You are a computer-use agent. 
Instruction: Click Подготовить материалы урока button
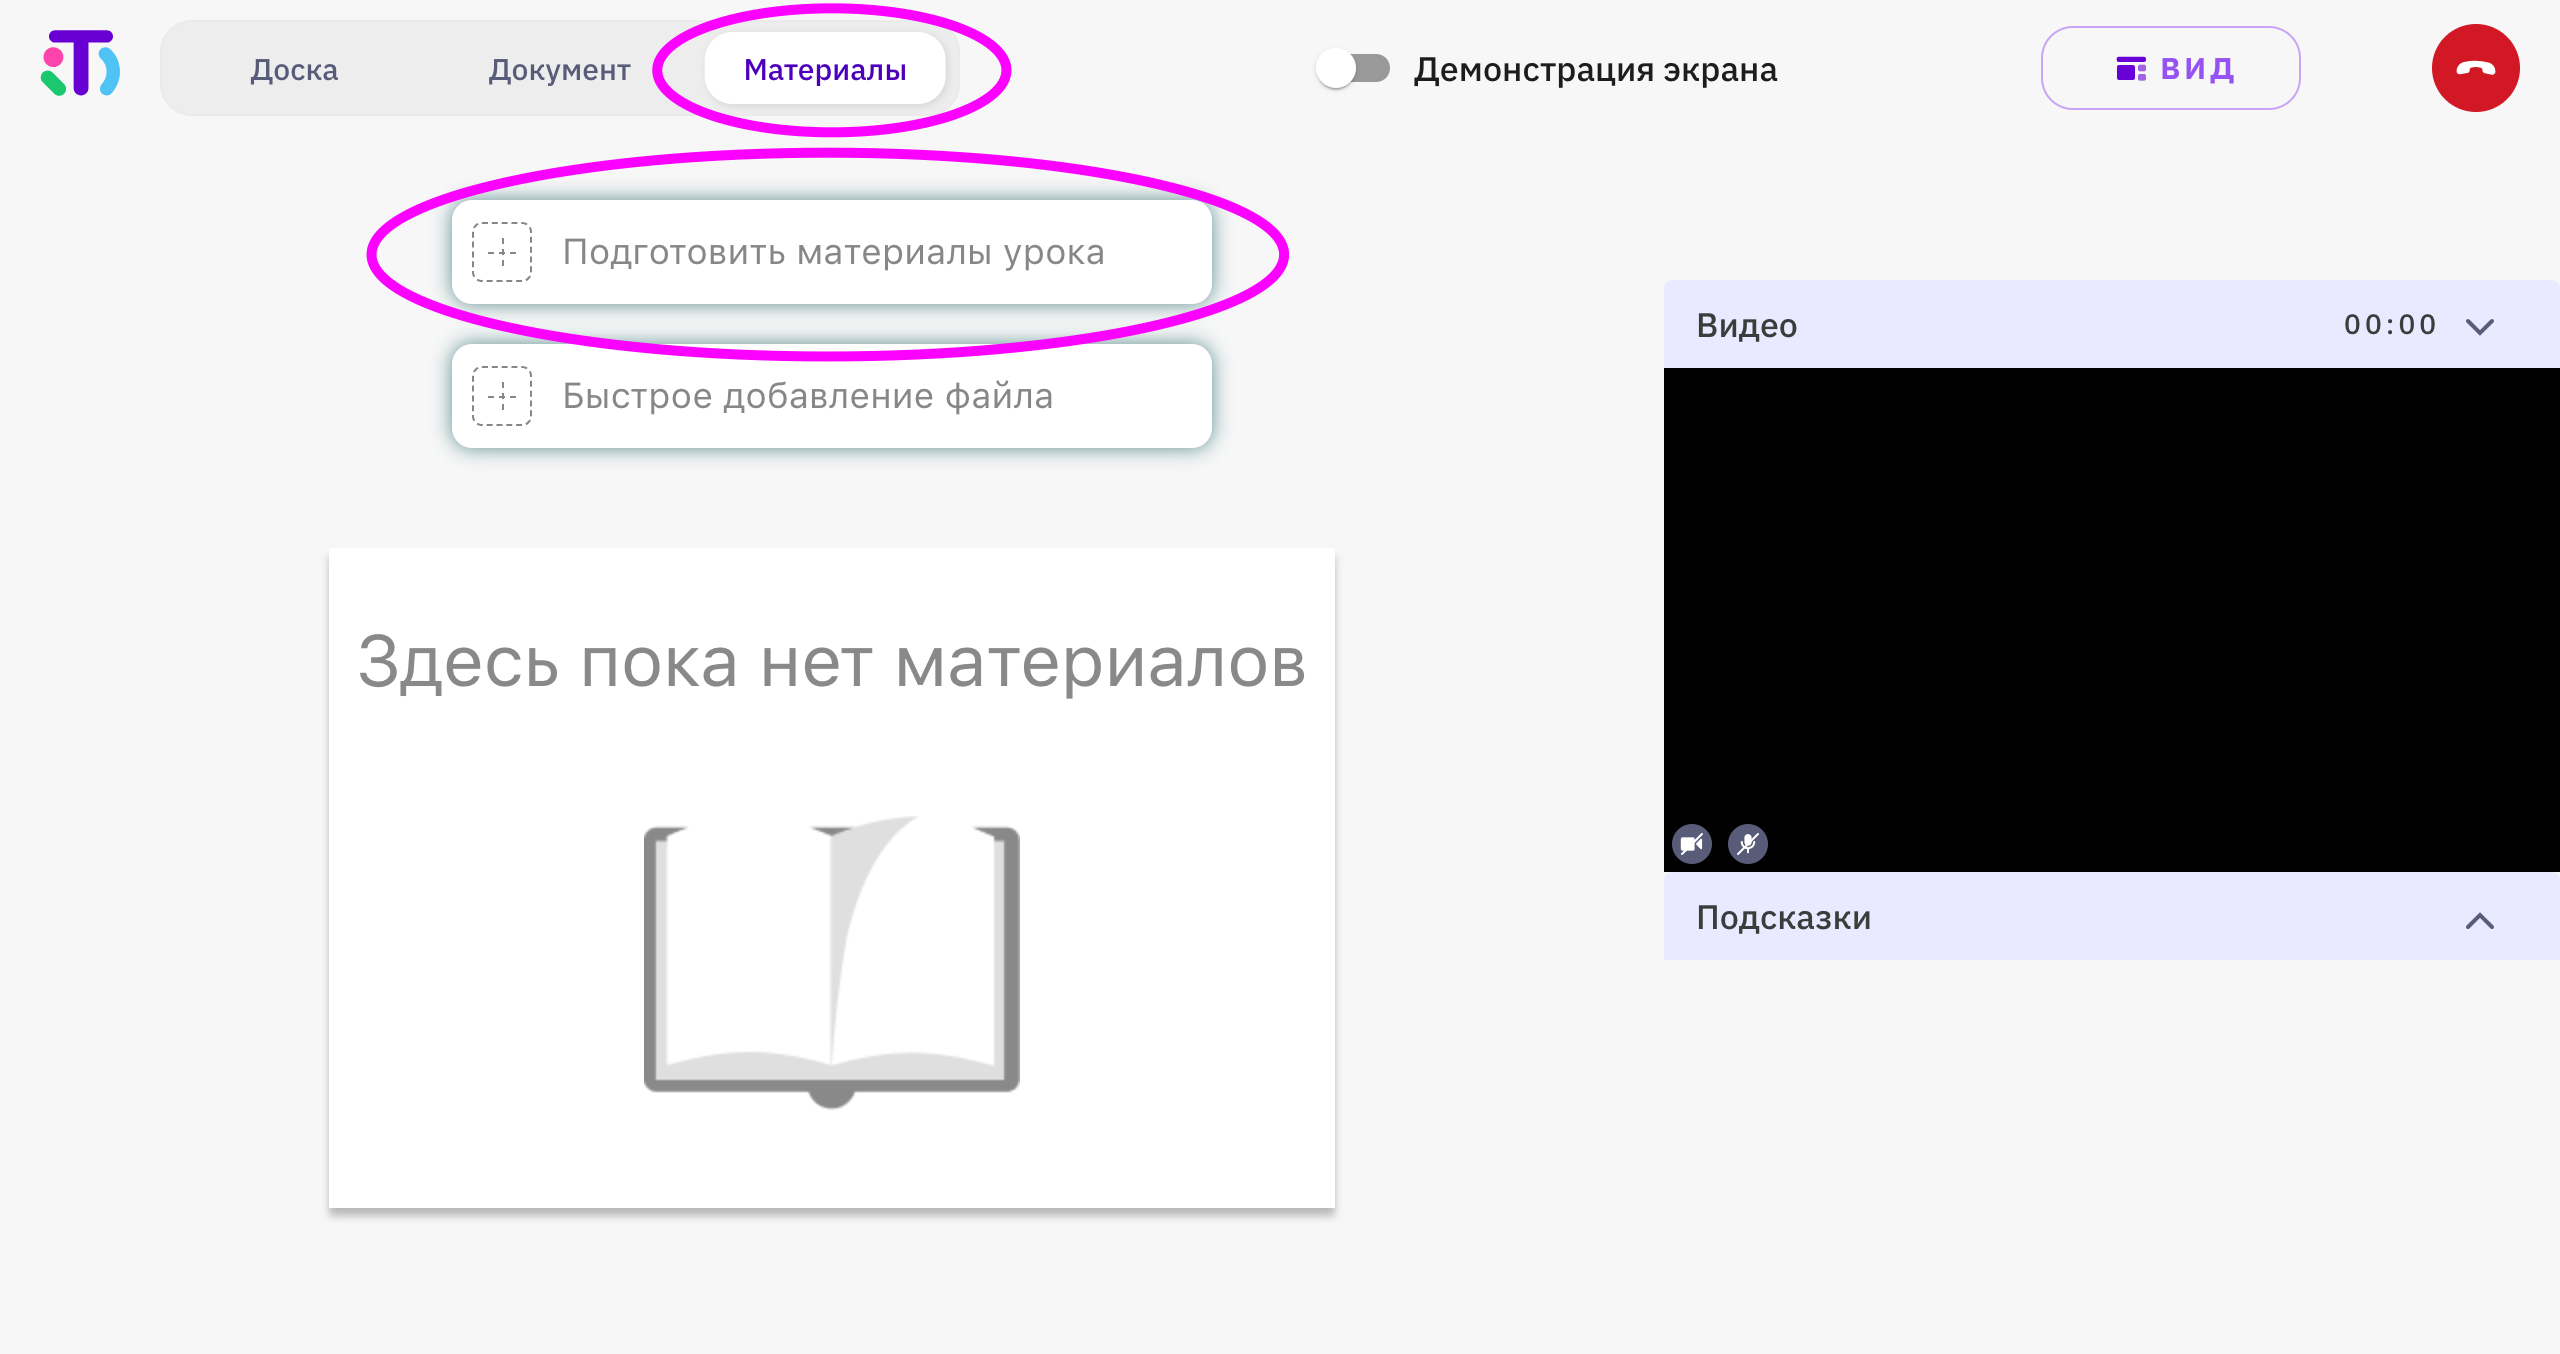tap(832, 252)
